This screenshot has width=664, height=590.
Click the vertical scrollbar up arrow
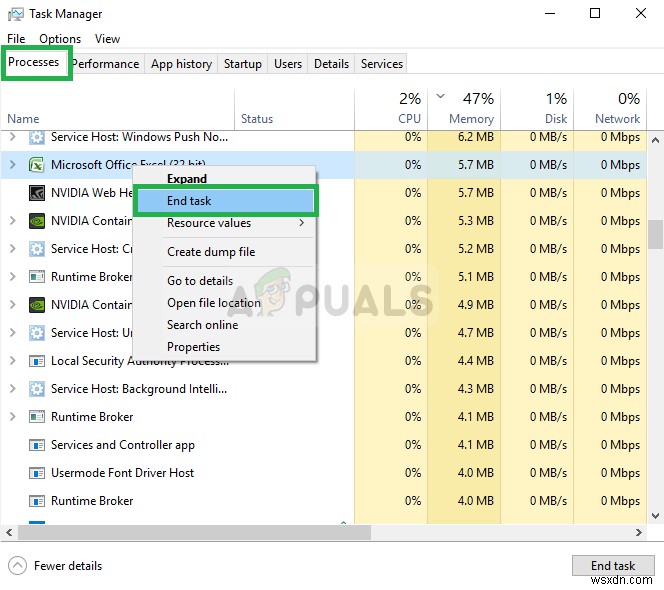655,140
